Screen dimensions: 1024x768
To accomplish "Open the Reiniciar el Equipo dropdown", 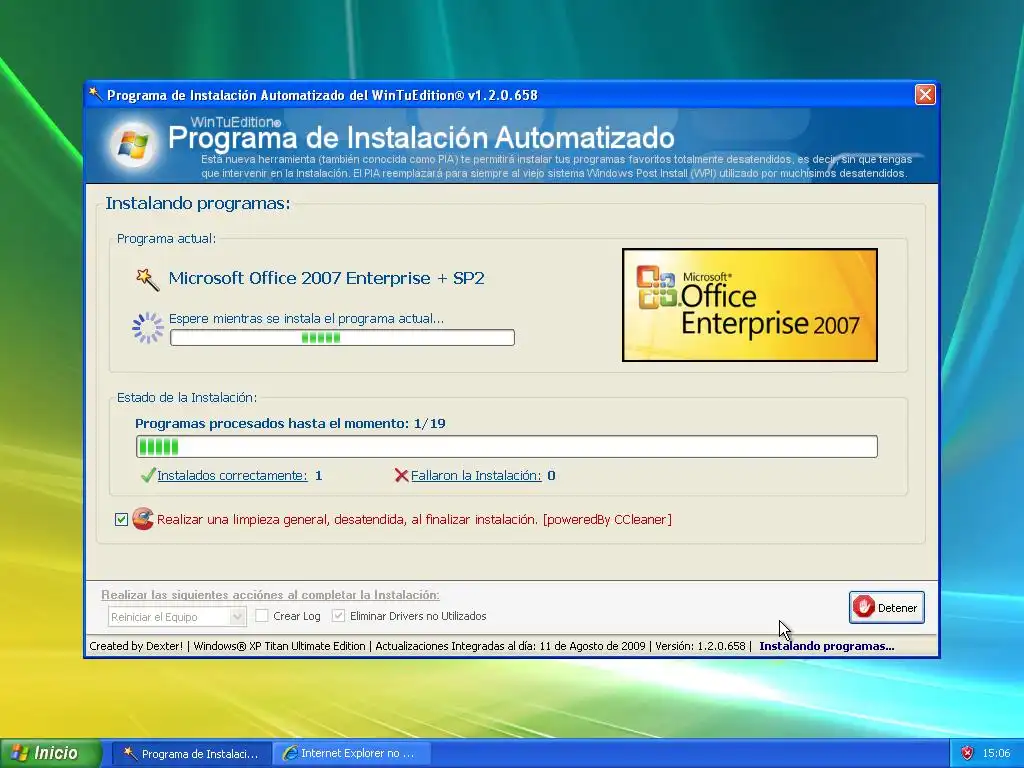I will click(176, 616).
